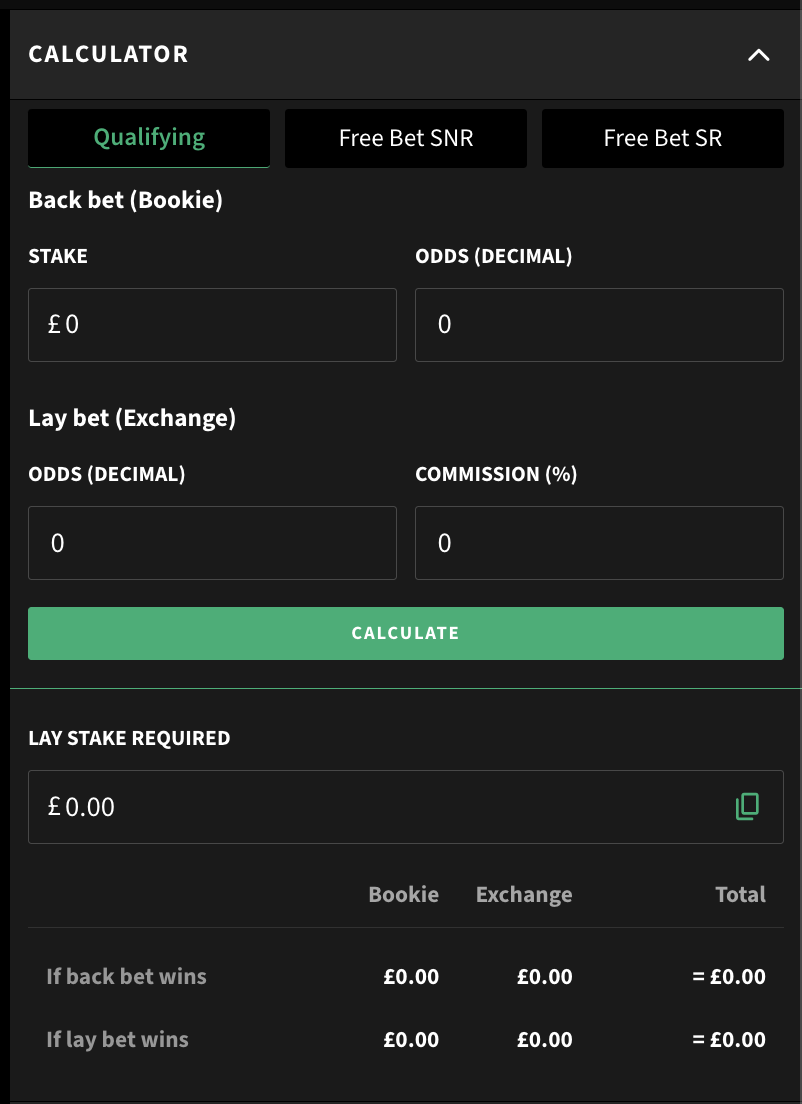Click the CALCULATOR header title
The image size is (802, 1104).
108,54
